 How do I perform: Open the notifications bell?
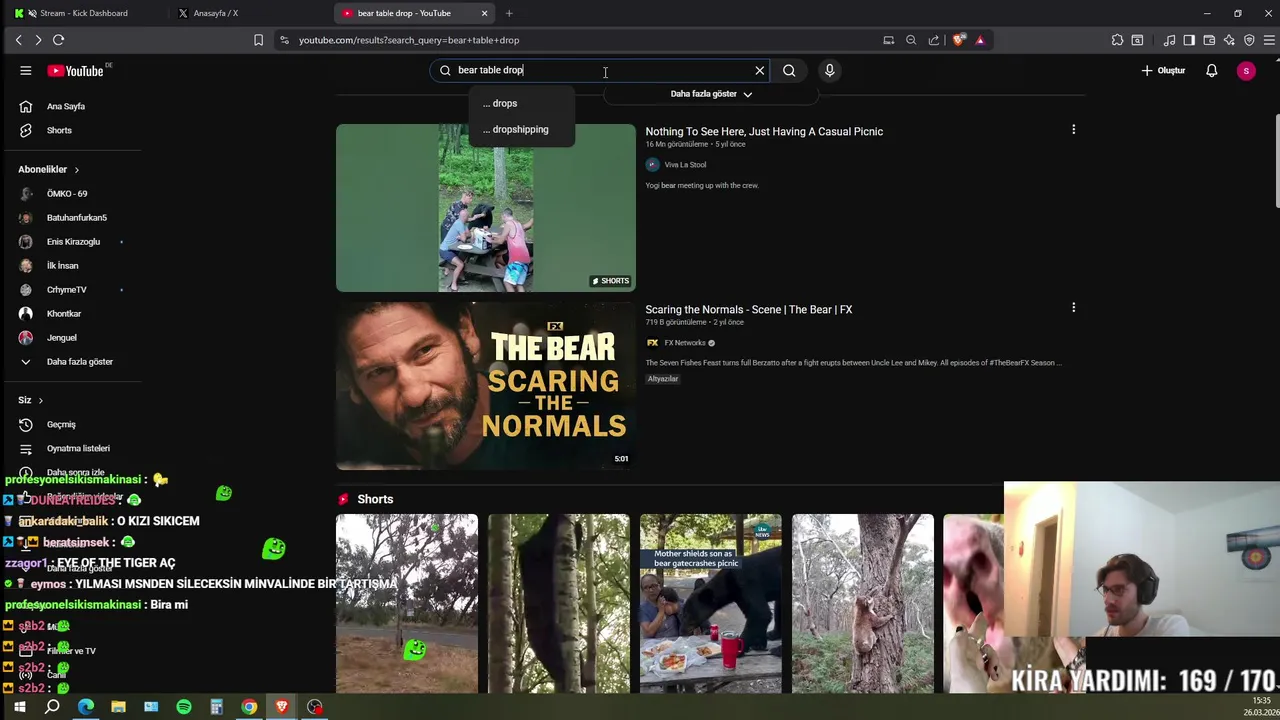tap(1211, 70)
